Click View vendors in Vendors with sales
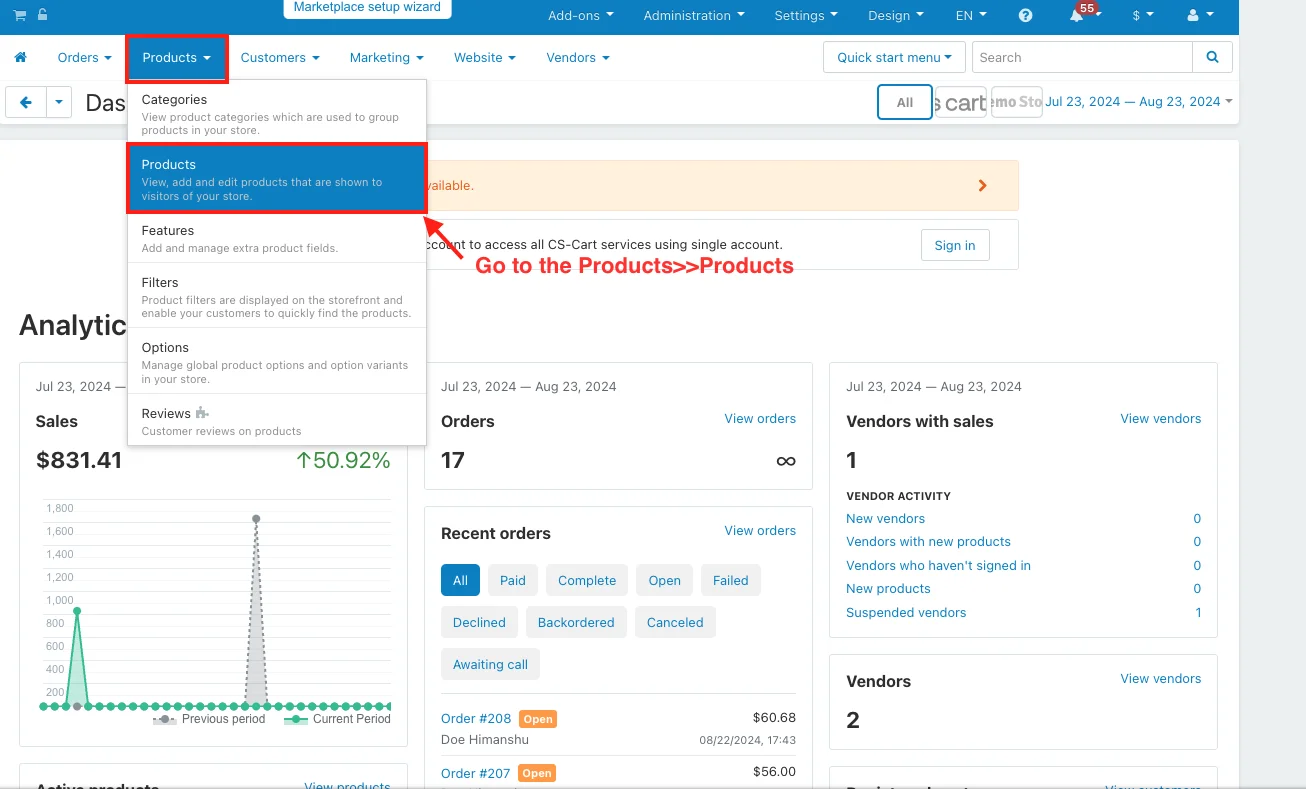1306x789 pixels. (1161, 418)
